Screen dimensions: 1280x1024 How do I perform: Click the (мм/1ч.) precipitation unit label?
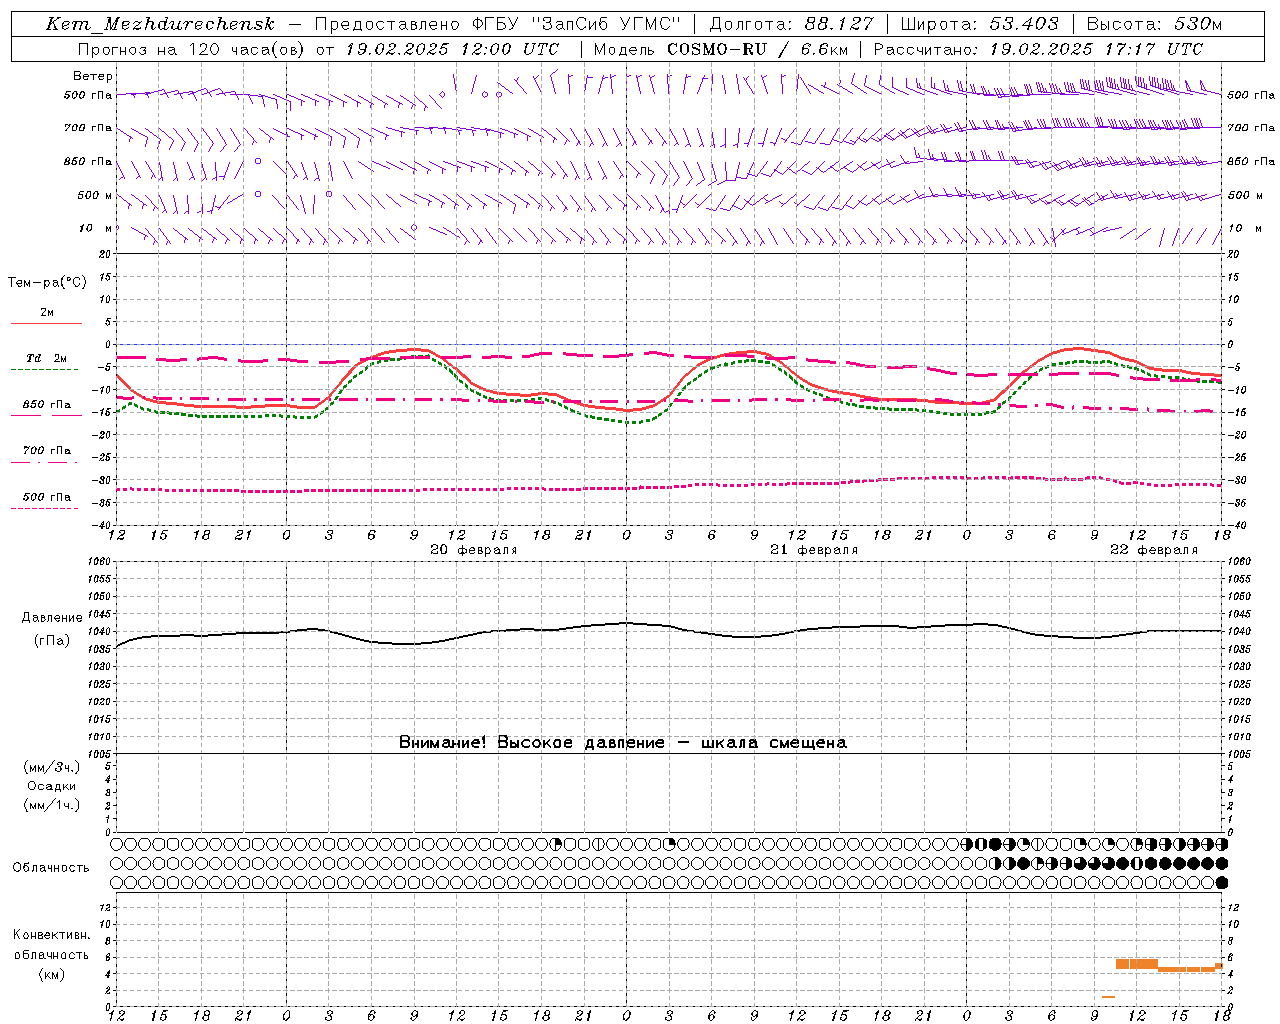coord(52,805)
